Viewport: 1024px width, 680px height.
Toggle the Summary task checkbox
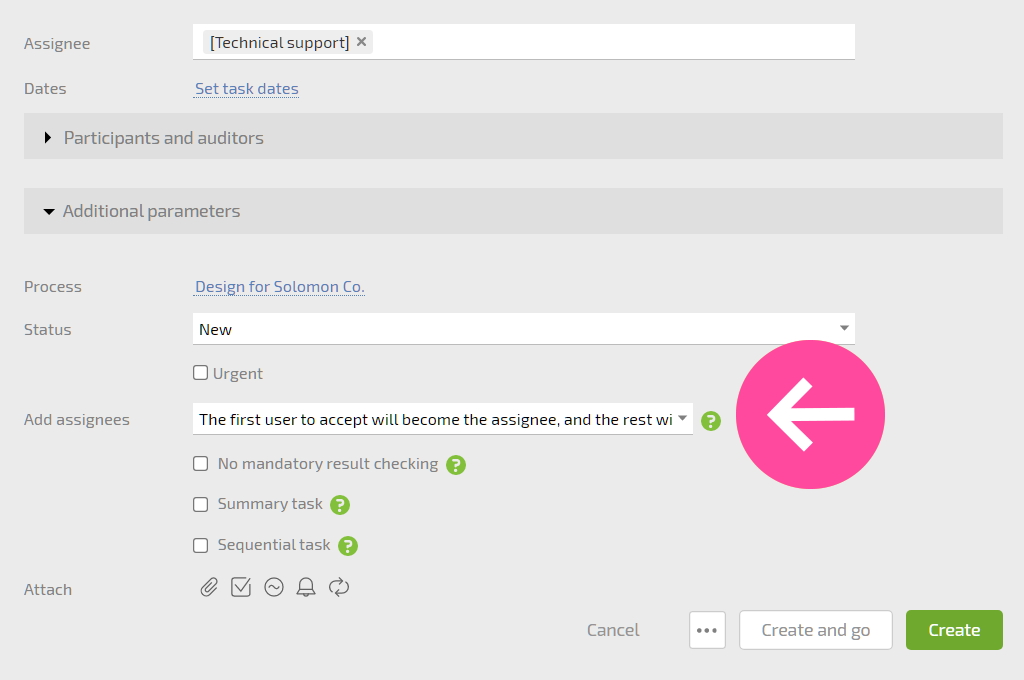pyautogui.click(x=200, y=504)
